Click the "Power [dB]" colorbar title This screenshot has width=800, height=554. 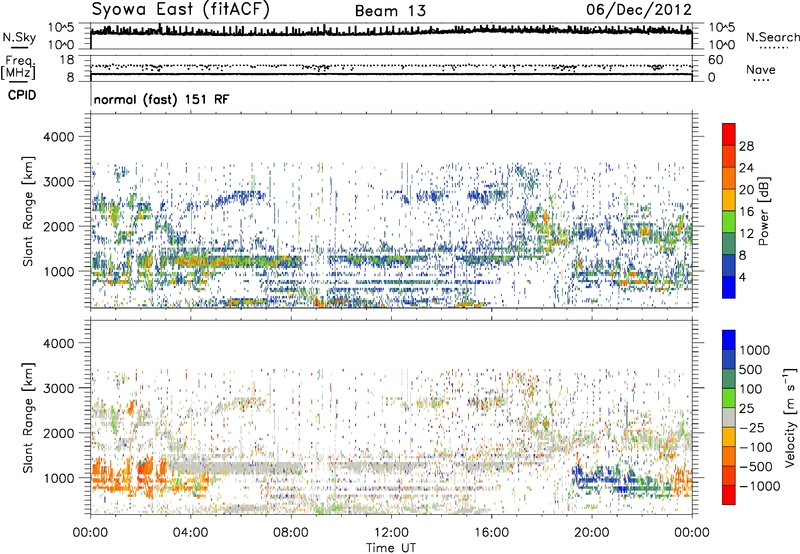[764, 211]
